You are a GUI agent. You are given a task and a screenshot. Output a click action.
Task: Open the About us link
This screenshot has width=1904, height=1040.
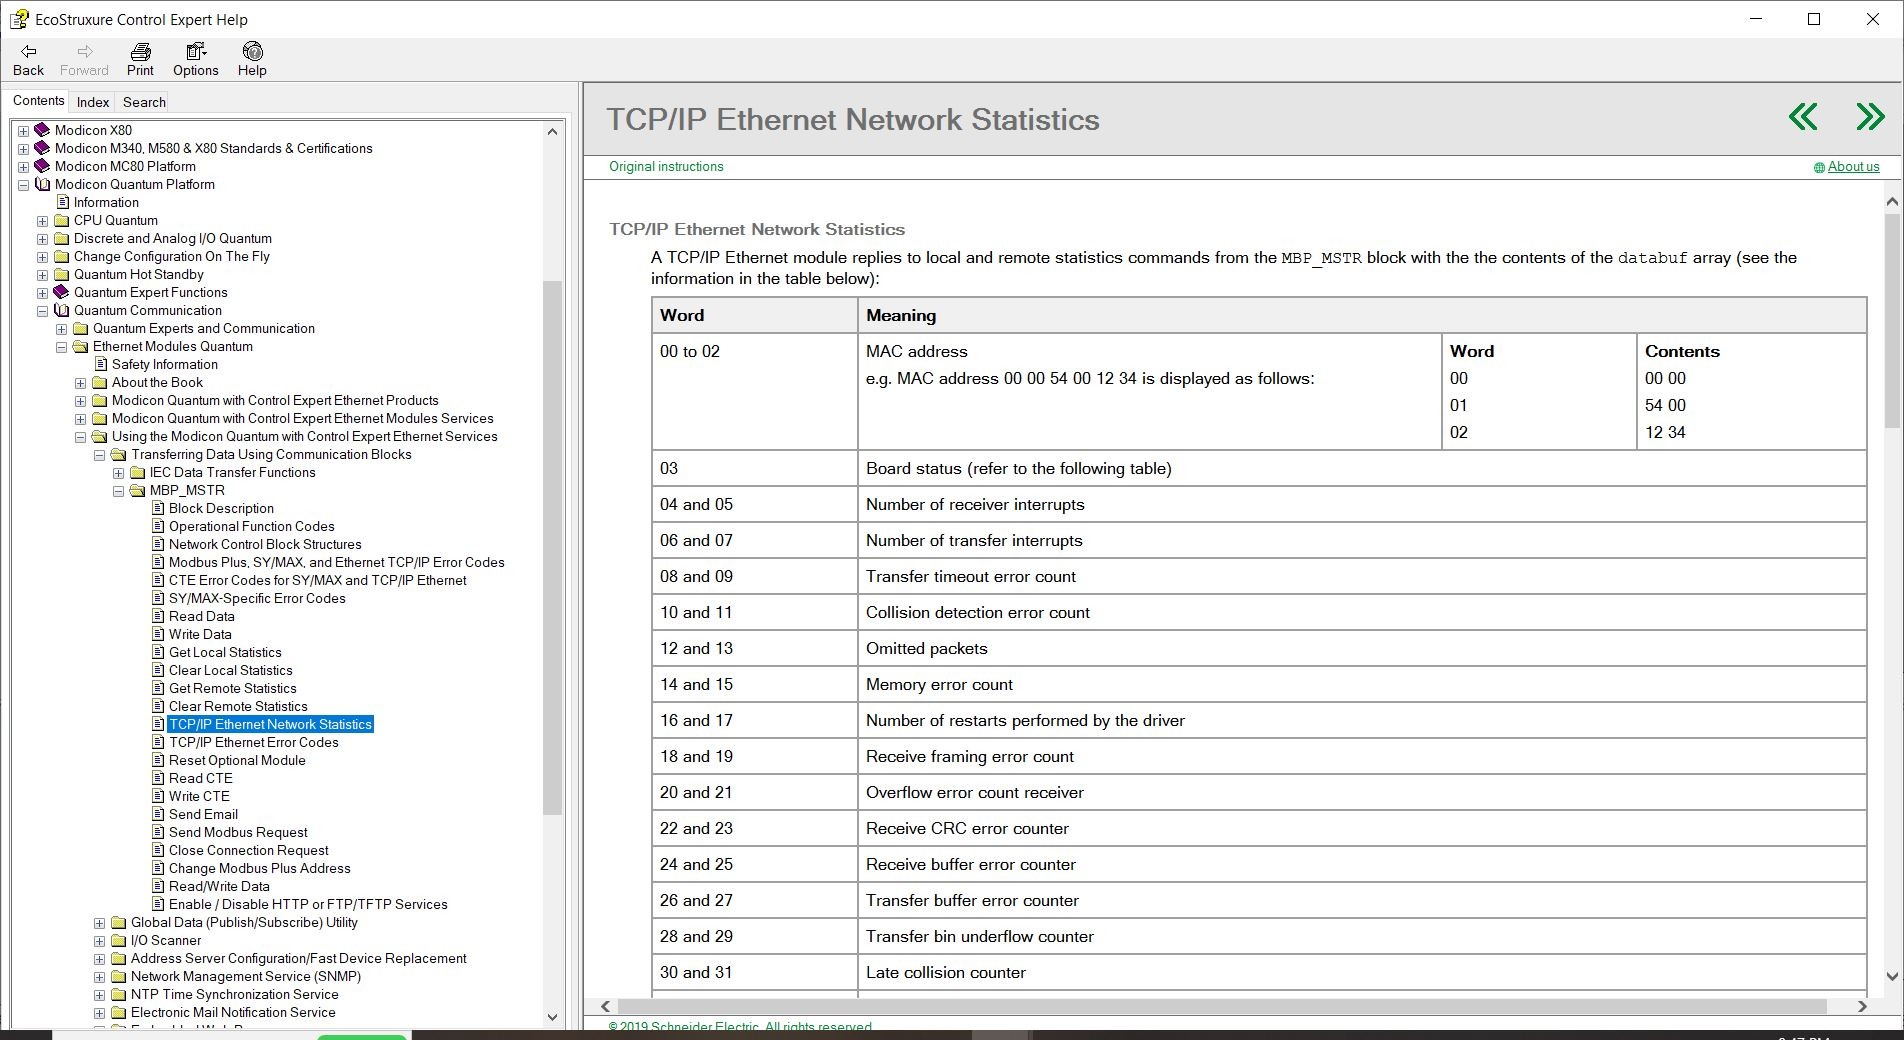1853,167
